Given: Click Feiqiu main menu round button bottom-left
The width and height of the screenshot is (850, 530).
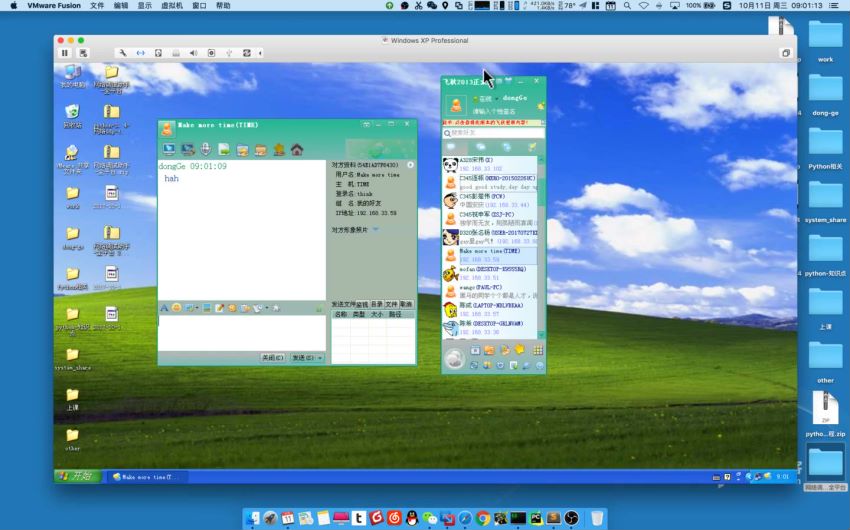Looking at the screenshot, I should [x=454, y=358].
